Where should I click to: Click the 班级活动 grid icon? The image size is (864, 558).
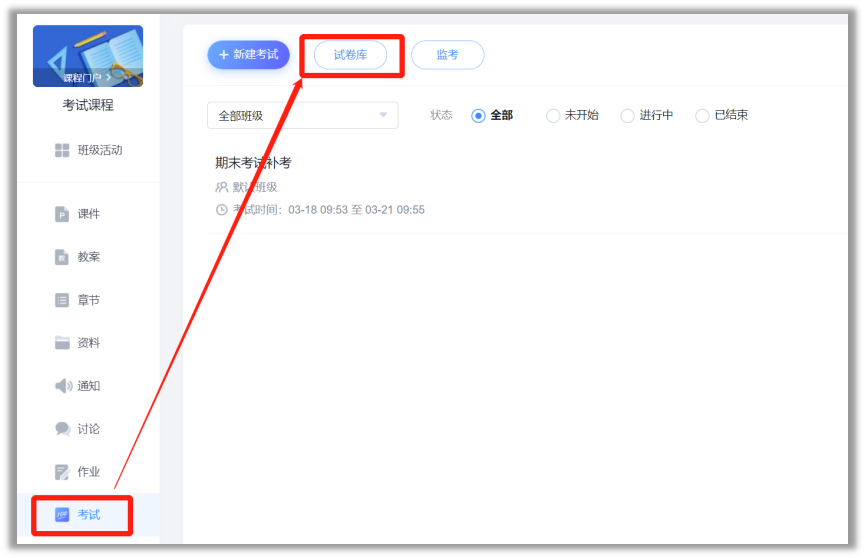coord(62,150)
